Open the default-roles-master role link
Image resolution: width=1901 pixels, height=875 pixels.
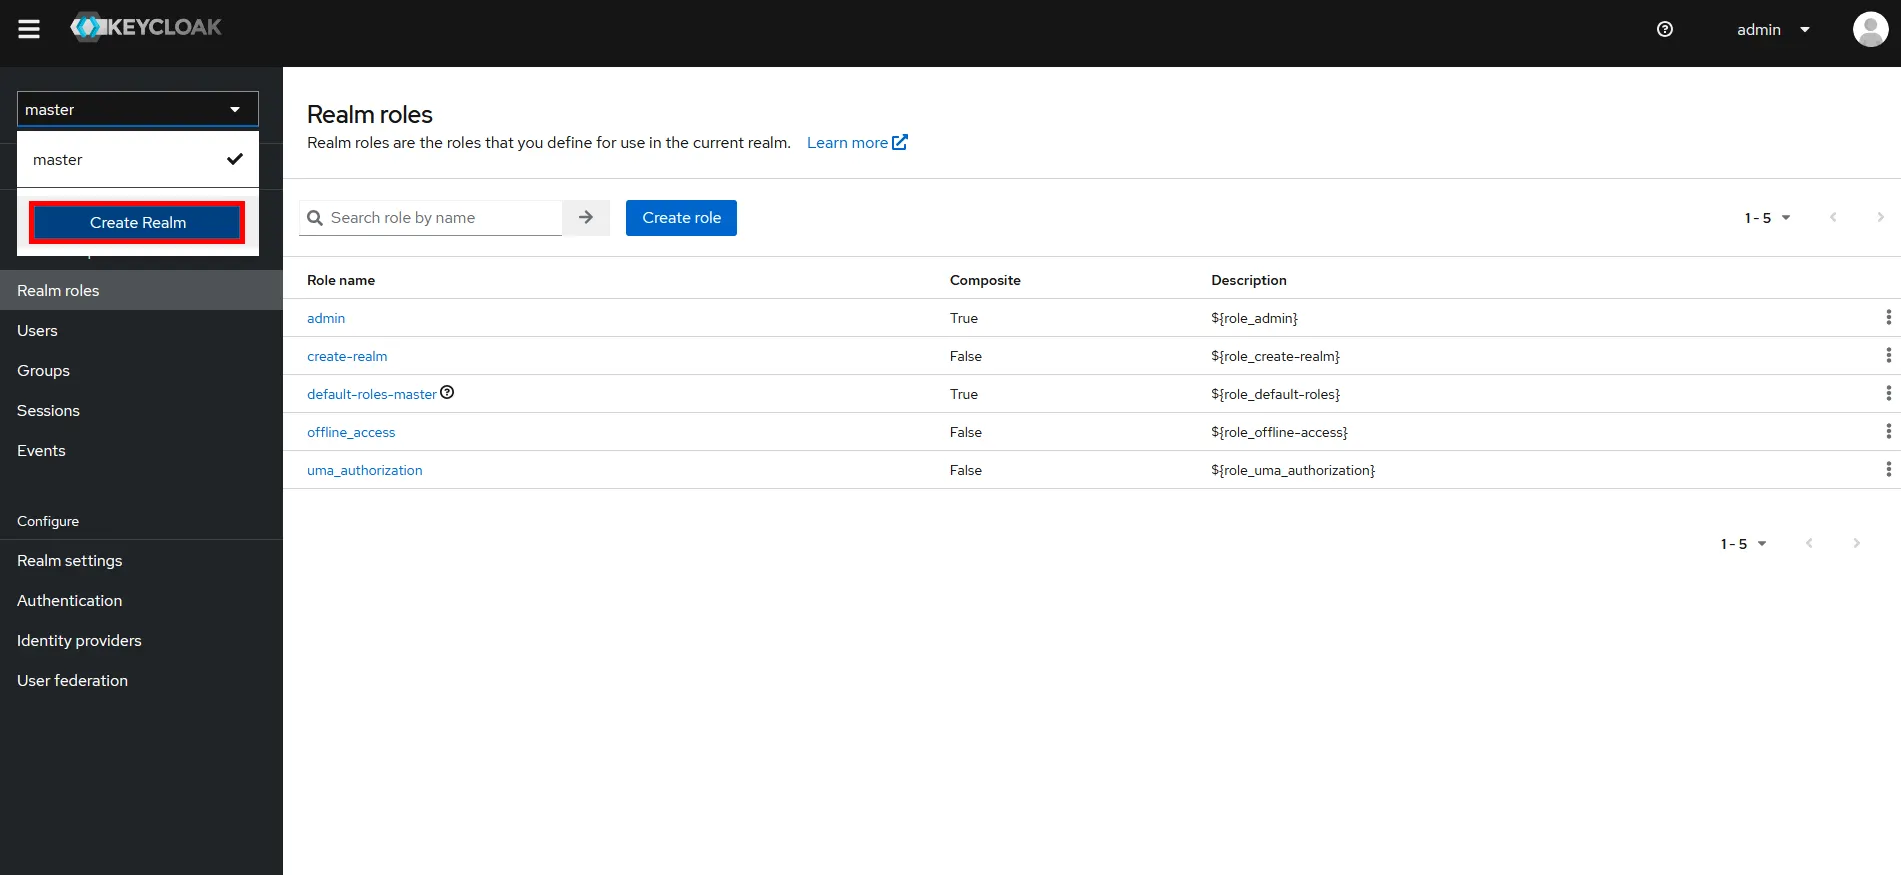coord(372,394)
